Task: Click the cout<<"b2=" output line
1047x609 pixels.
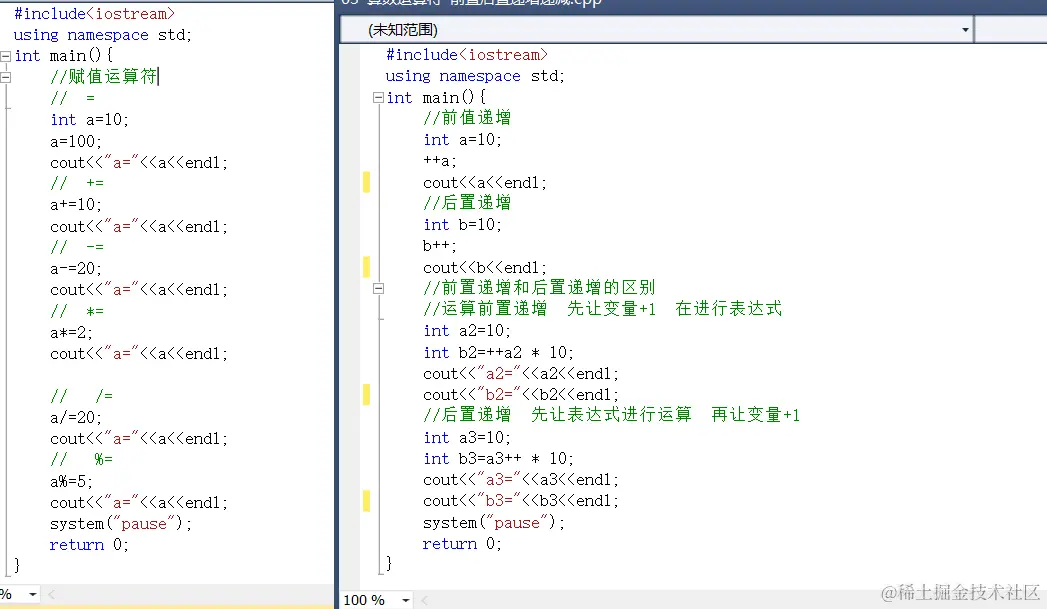Action: [521, 395]
